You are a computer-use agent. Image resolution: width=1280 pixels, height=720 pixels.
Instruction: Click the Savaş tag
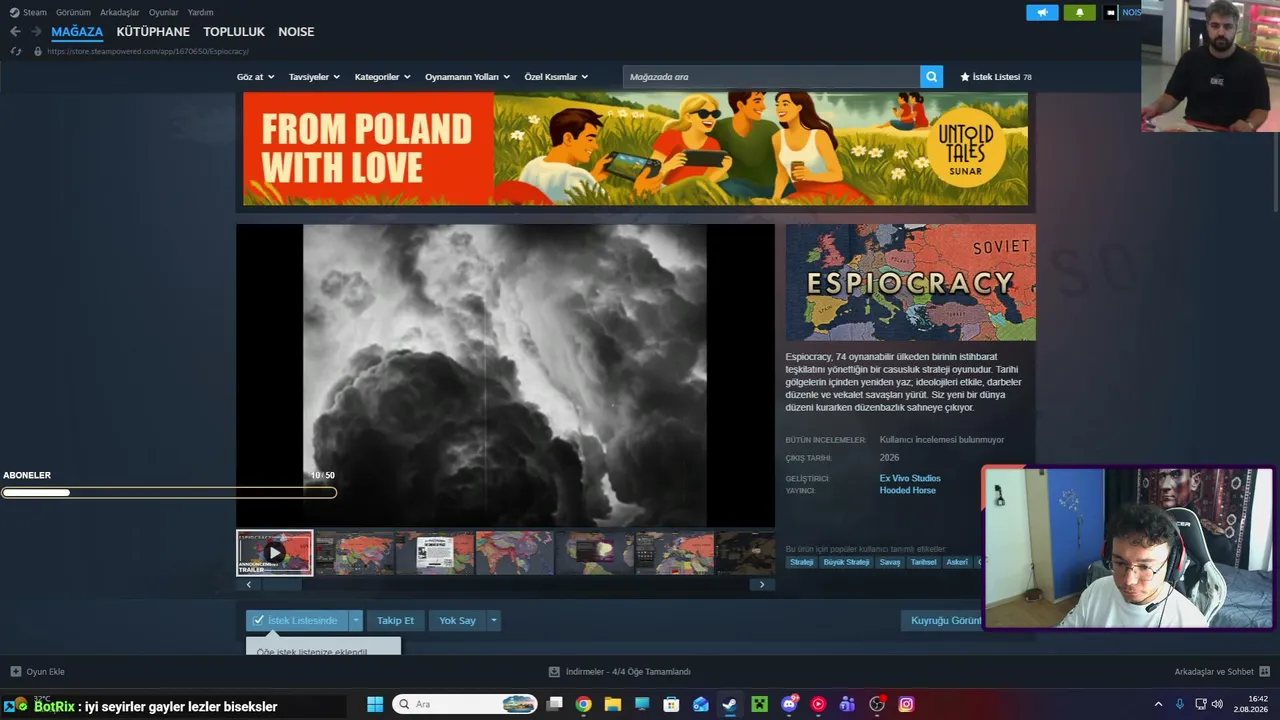coord(890,562)
